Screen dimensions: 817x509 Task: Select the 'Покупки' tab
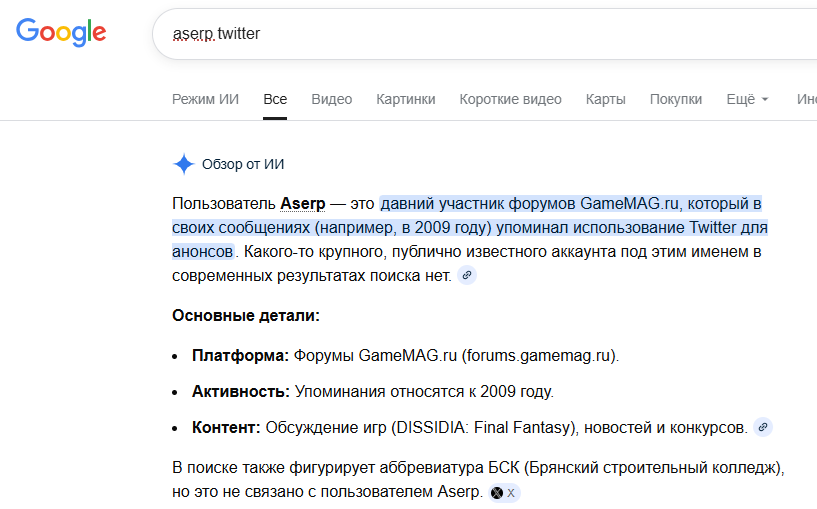pos(675,99)
